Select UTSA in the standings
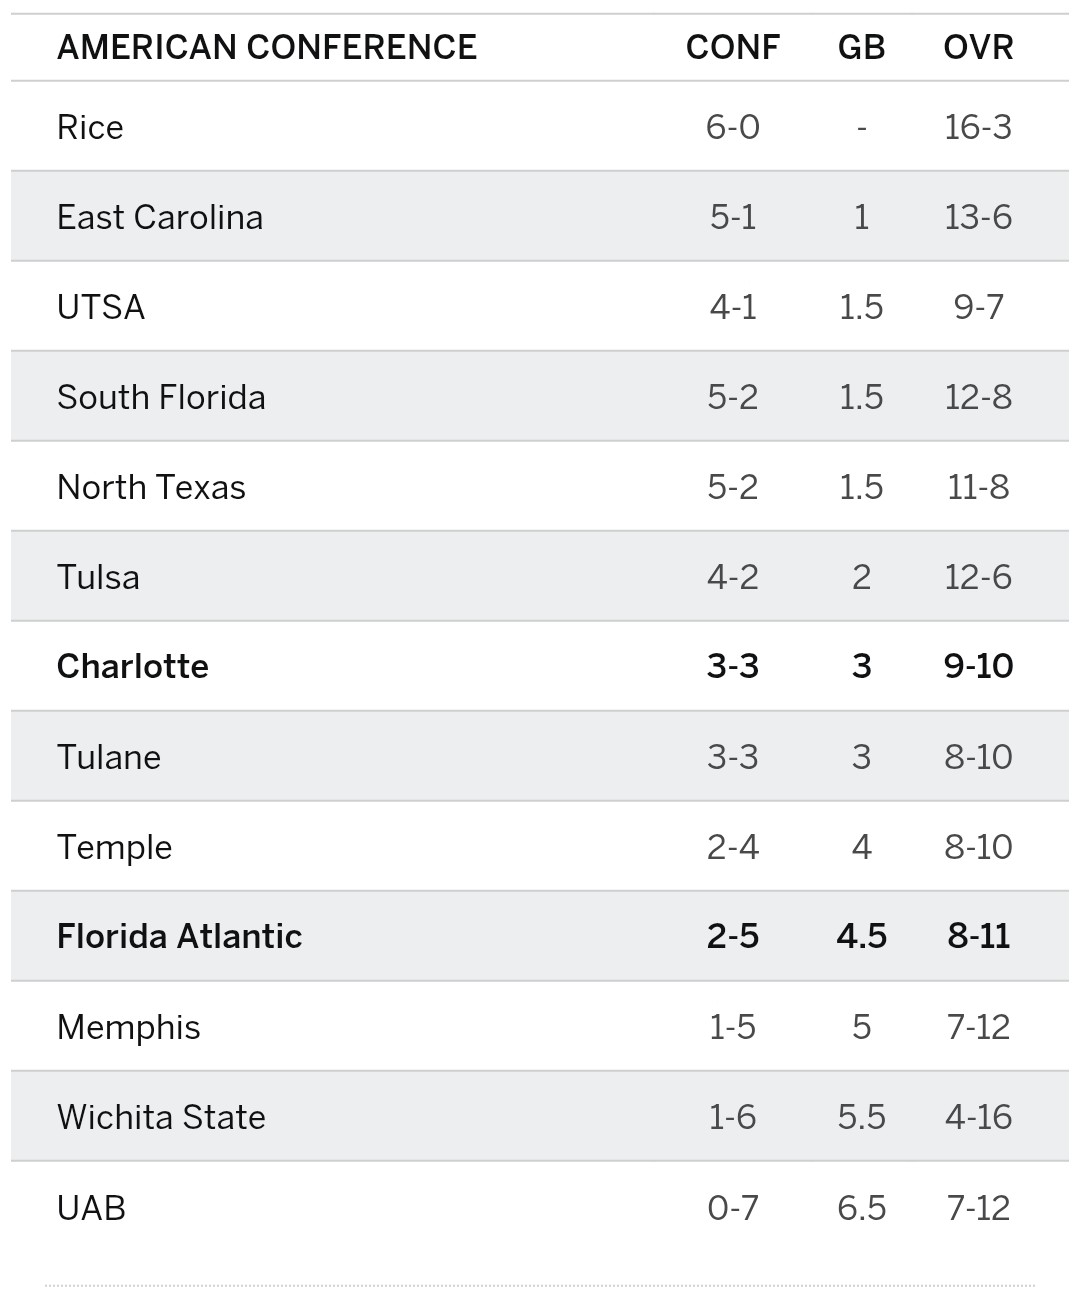This screenshot has height=1291, width=1080. [x=101, y=307]
